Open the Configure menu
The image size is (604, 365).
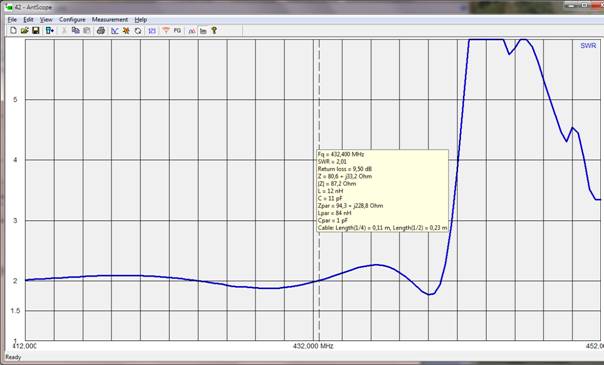pyautogui.click(x=72, y=20)
